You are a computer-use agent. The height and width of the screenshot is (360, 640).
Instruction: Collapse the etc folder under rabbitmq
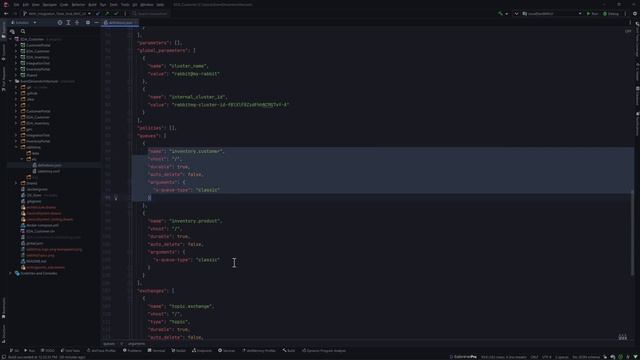pos(22,159)
